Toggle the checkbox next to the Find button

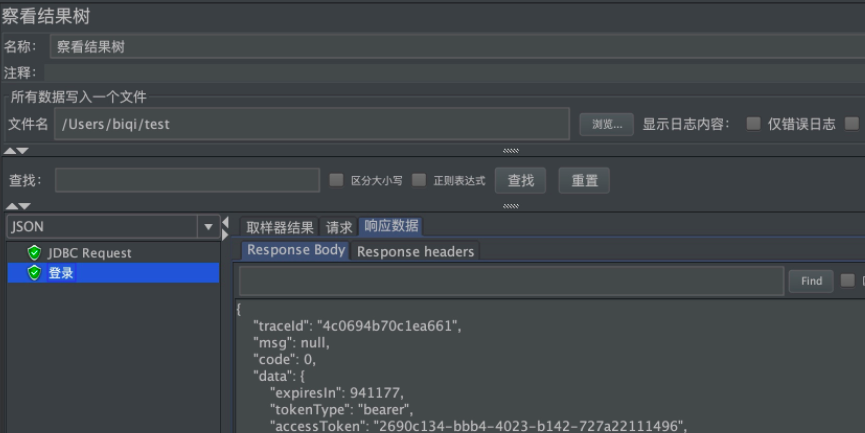[x=847, y=280]
